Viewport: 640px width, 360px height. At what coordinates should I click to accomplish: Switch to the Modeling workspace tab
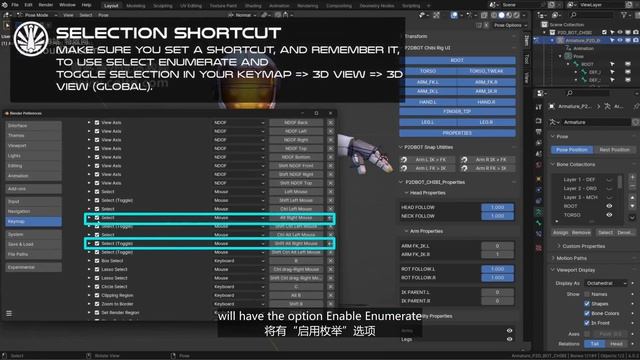tap(136, 6)
